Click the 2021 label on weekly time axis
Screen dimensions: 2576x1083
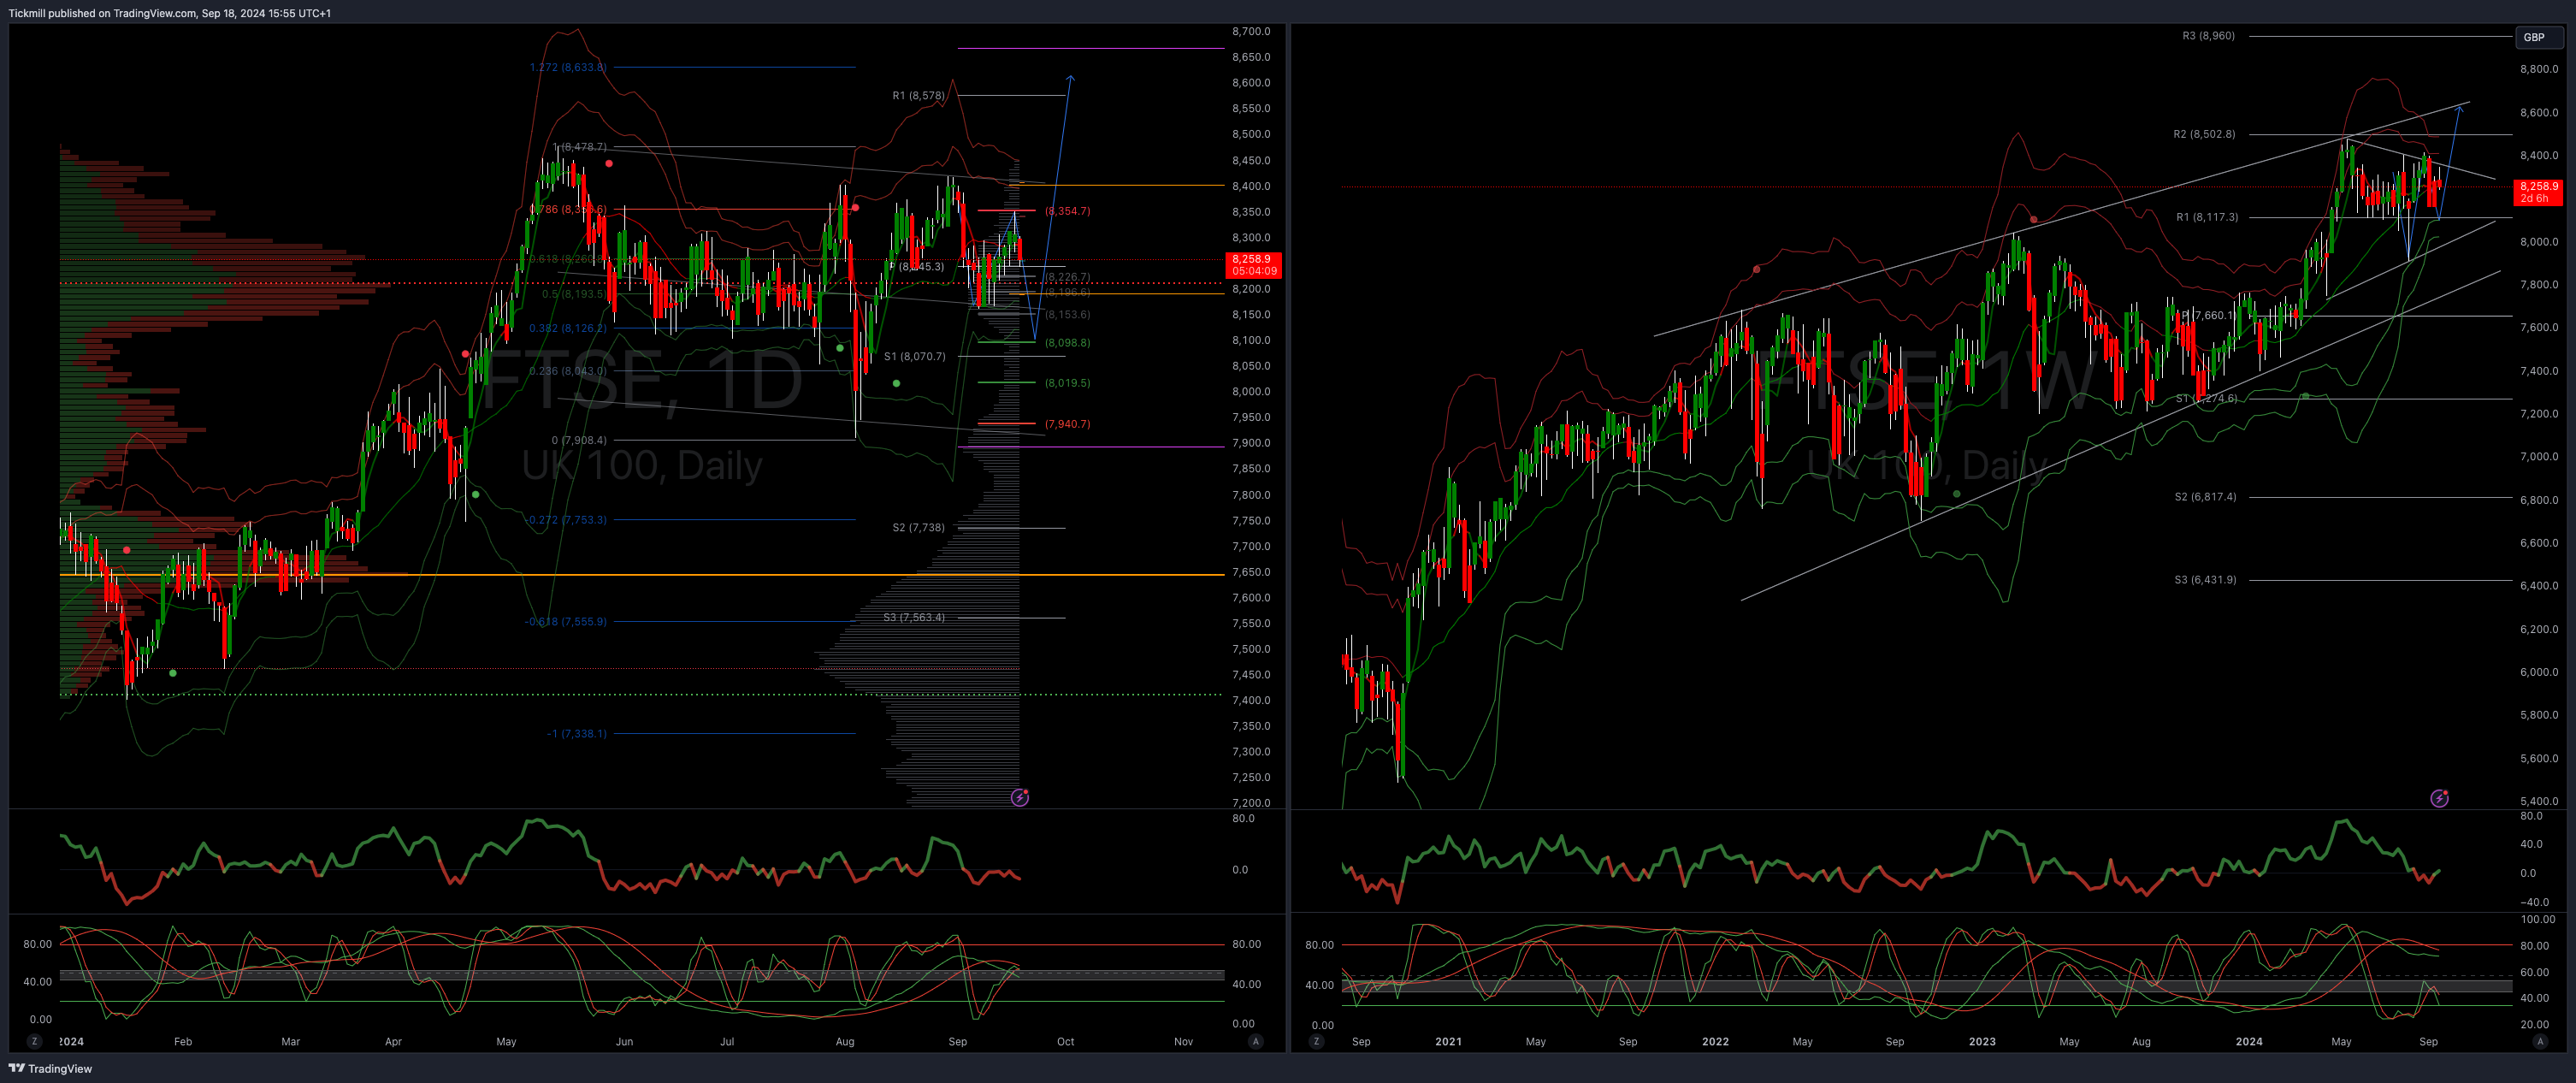[1448, 1041]
